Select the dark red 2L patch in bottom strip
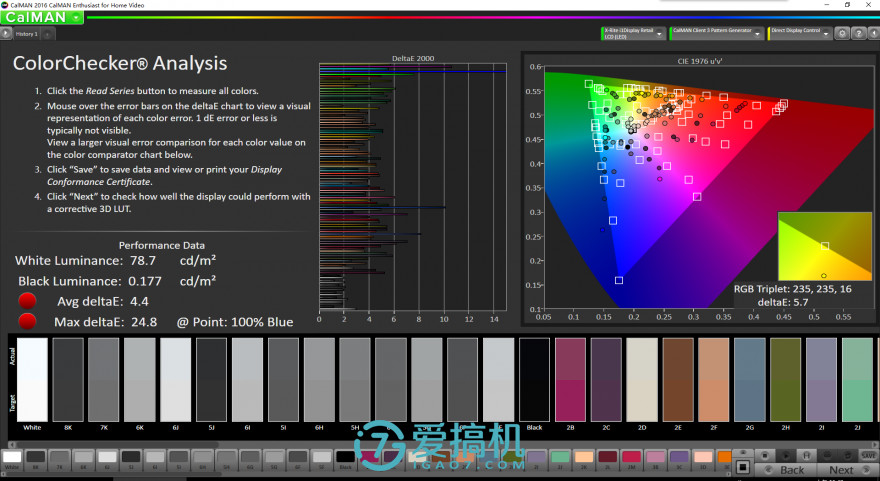880x481 pixels. coord(608,459)
